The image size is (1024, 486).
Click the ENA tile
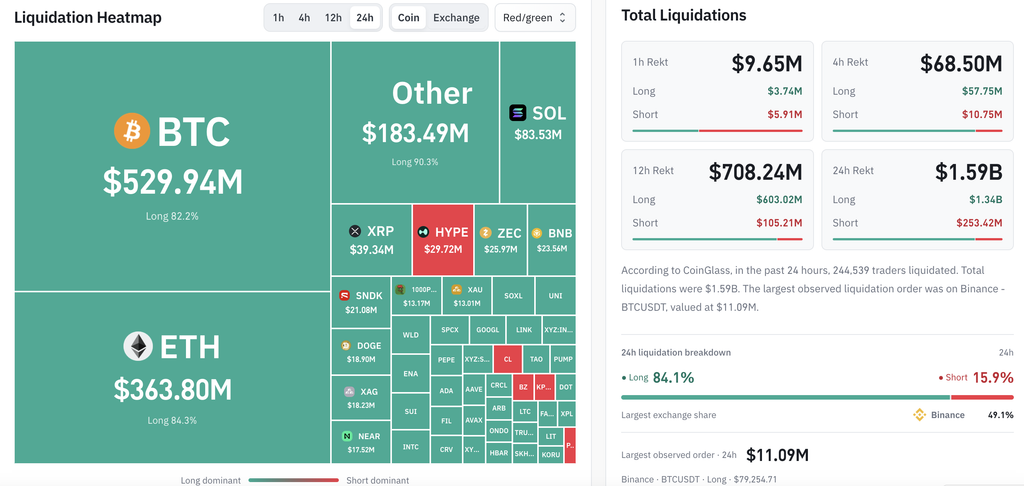coord(411,374)
